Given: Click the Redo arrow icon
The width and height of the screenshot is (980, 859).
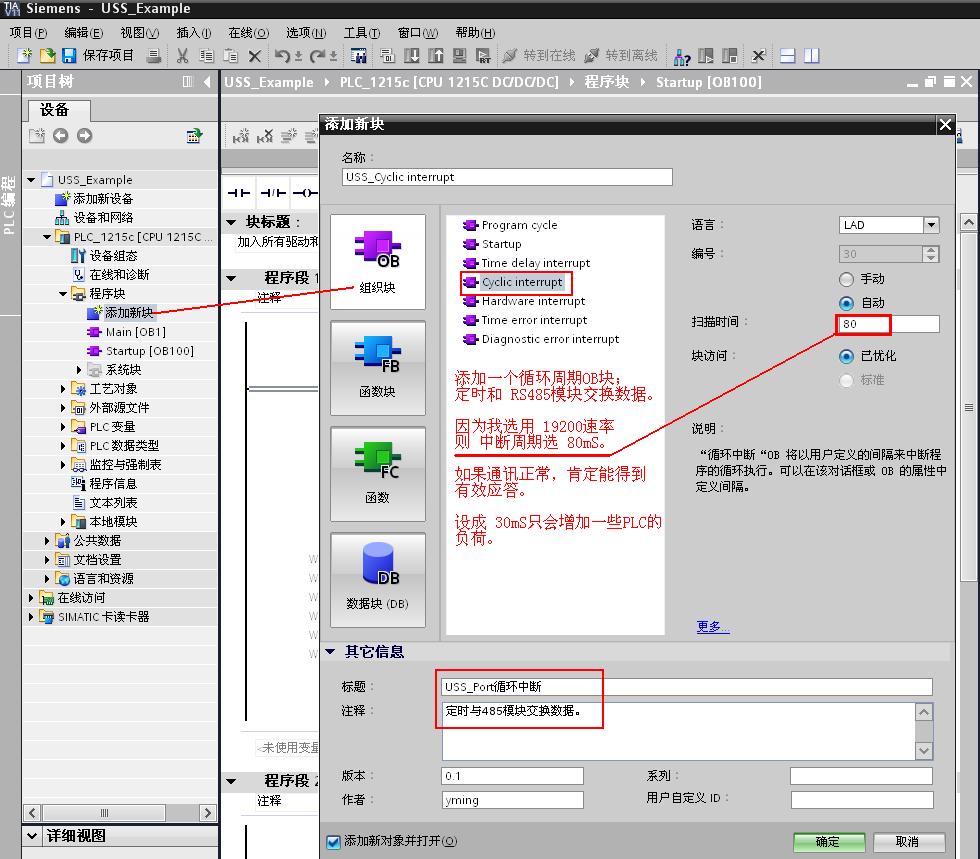Looking at the screenshot, I should click(x=318, y=56).
